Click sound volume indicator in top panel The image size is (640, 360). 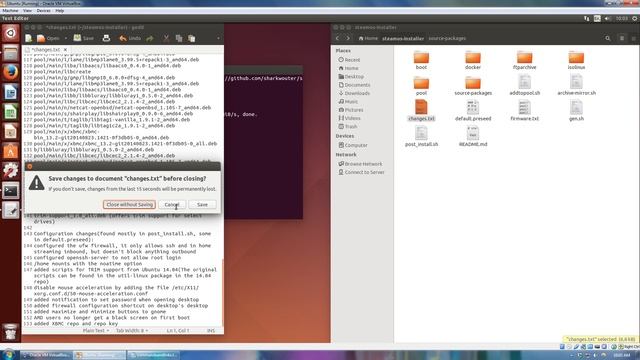click(608, 18)
